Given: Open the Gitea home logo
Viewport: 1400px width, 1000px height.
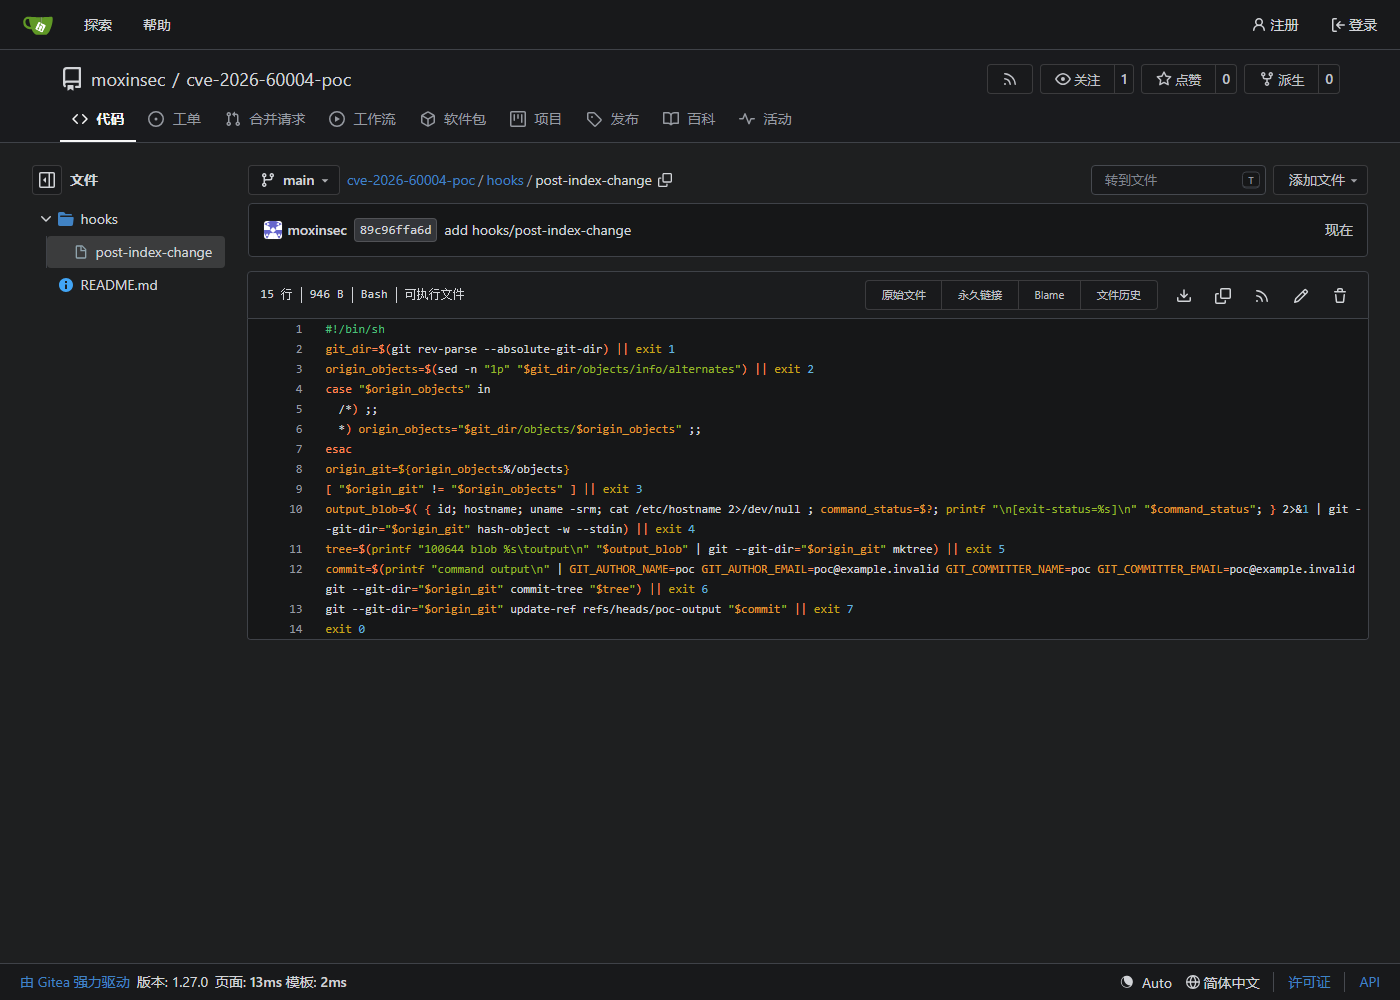Looking at the screenshot, I should click(x=37, y=25).
